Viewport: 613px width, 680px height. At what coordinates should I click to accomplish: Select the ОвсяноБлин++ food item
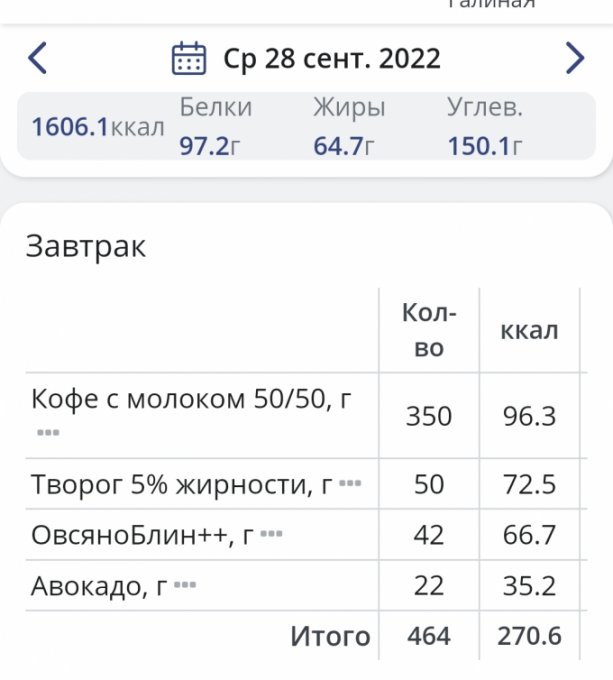142,535
